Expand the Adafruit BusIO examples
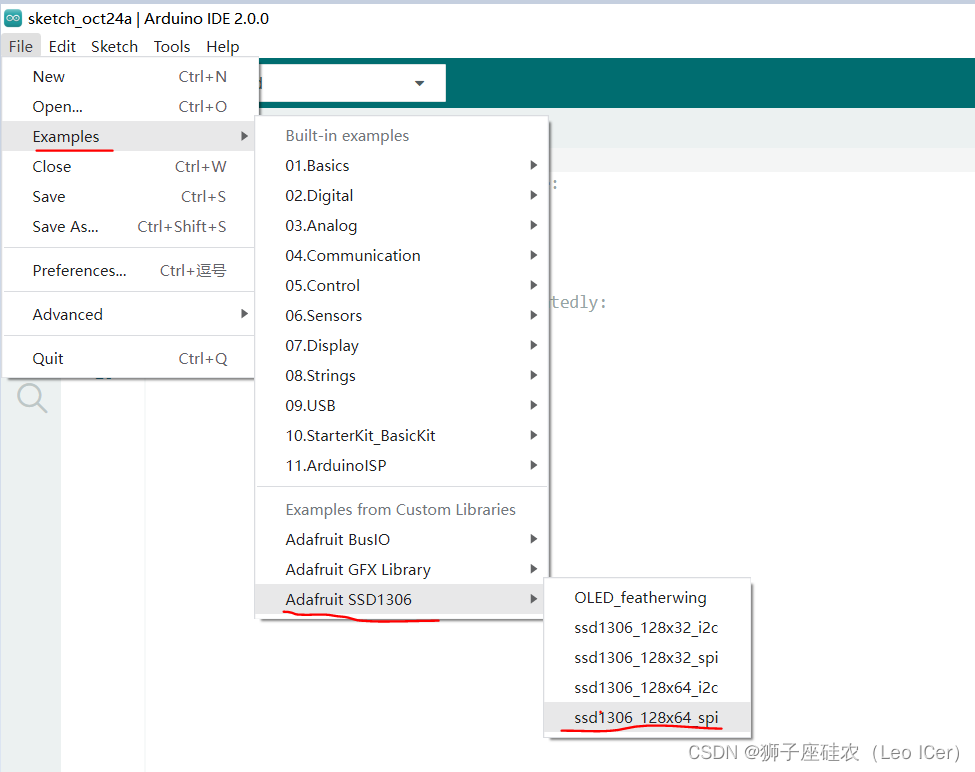Viewport: 975px width, 772px height. pos(402,539)
